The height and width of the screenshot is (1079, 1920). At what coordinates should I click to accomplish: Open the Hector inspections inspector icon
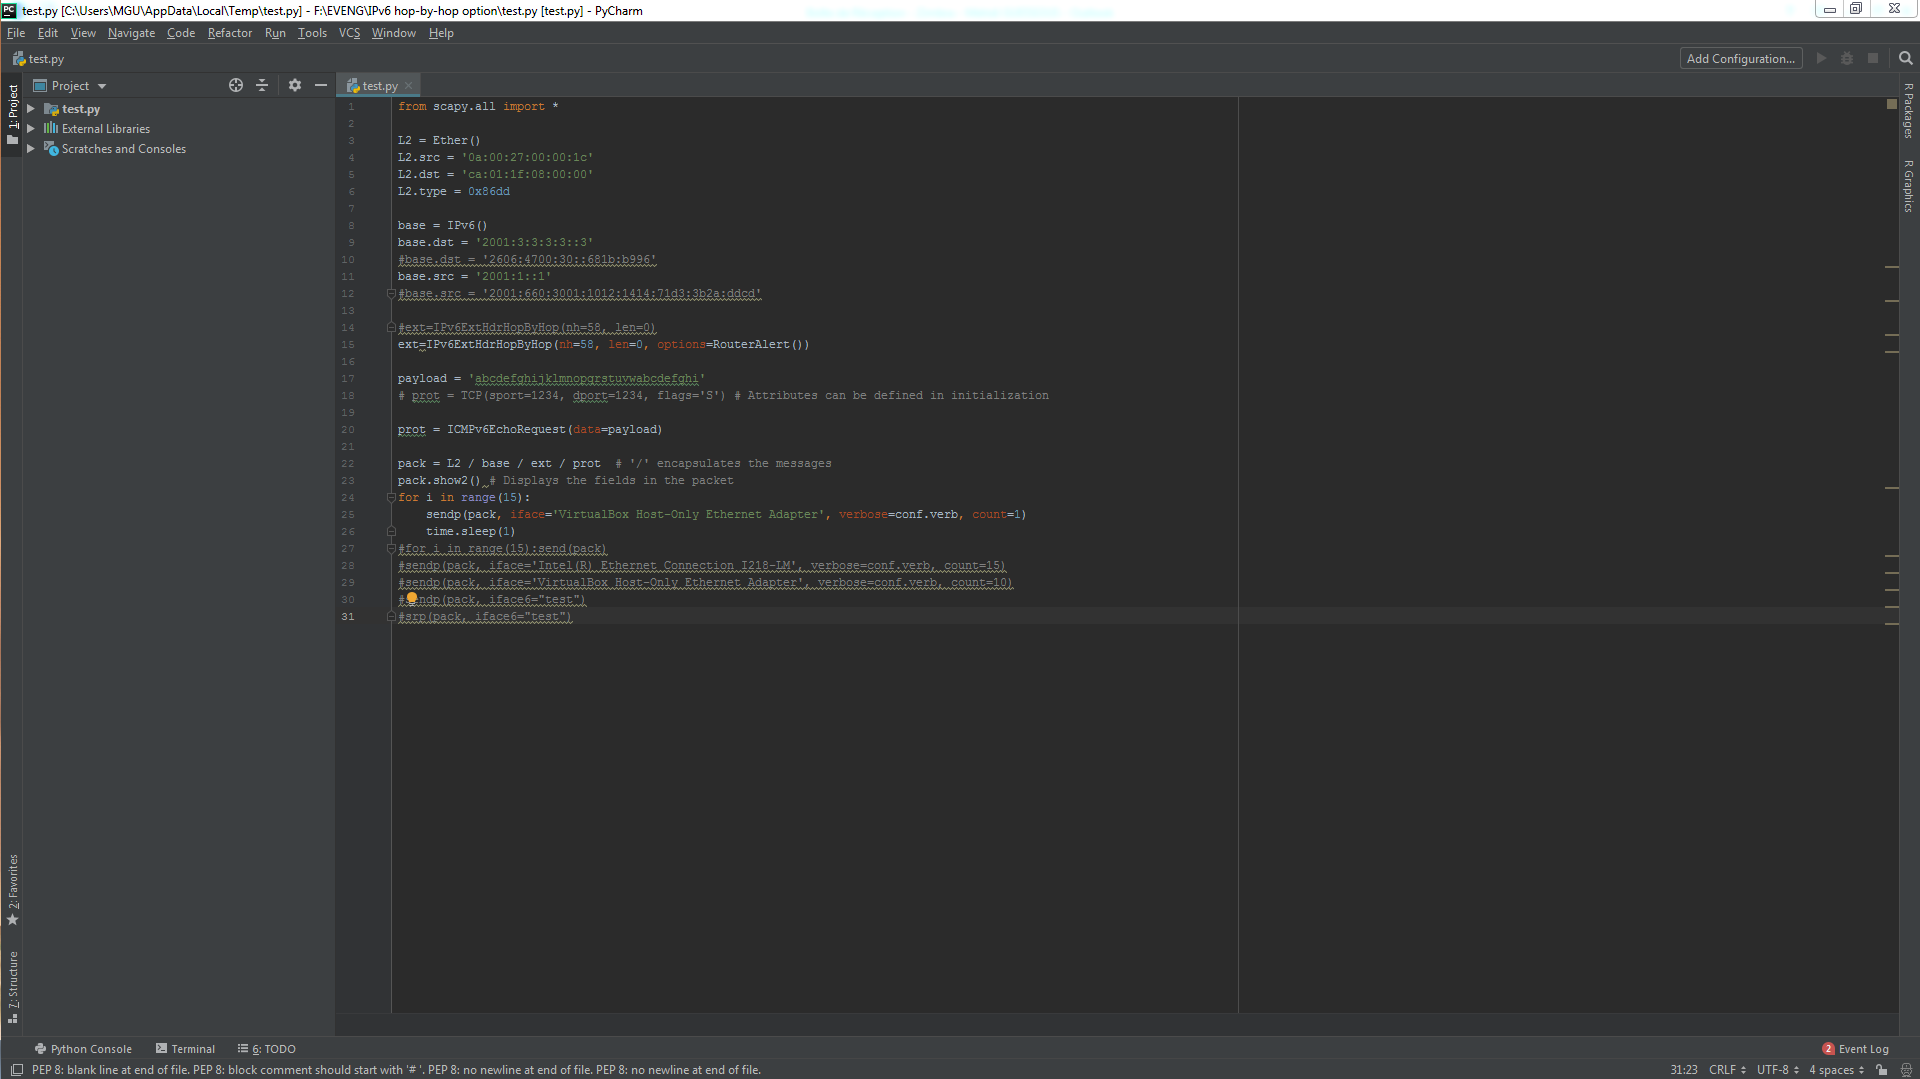pyautogui.click(x=1906, y=1070)
